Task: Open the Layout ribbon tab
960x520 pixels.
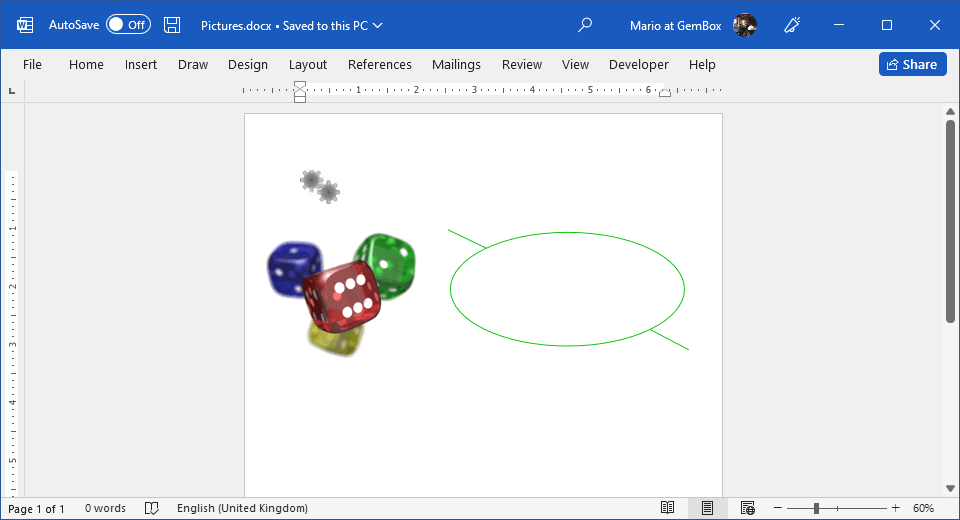Action: (x=307, y=64)
